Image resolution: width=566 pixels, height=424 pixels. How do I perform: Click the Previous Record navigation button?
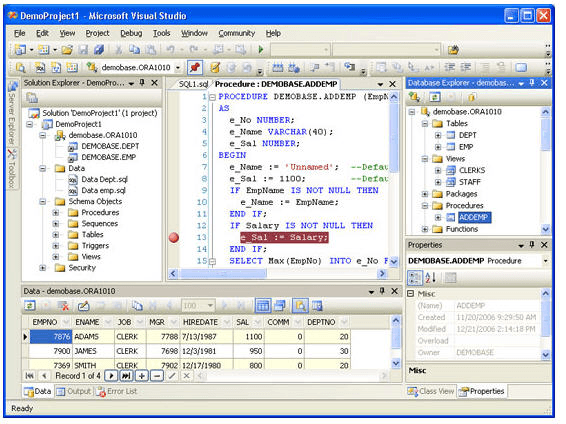point(44,376)
